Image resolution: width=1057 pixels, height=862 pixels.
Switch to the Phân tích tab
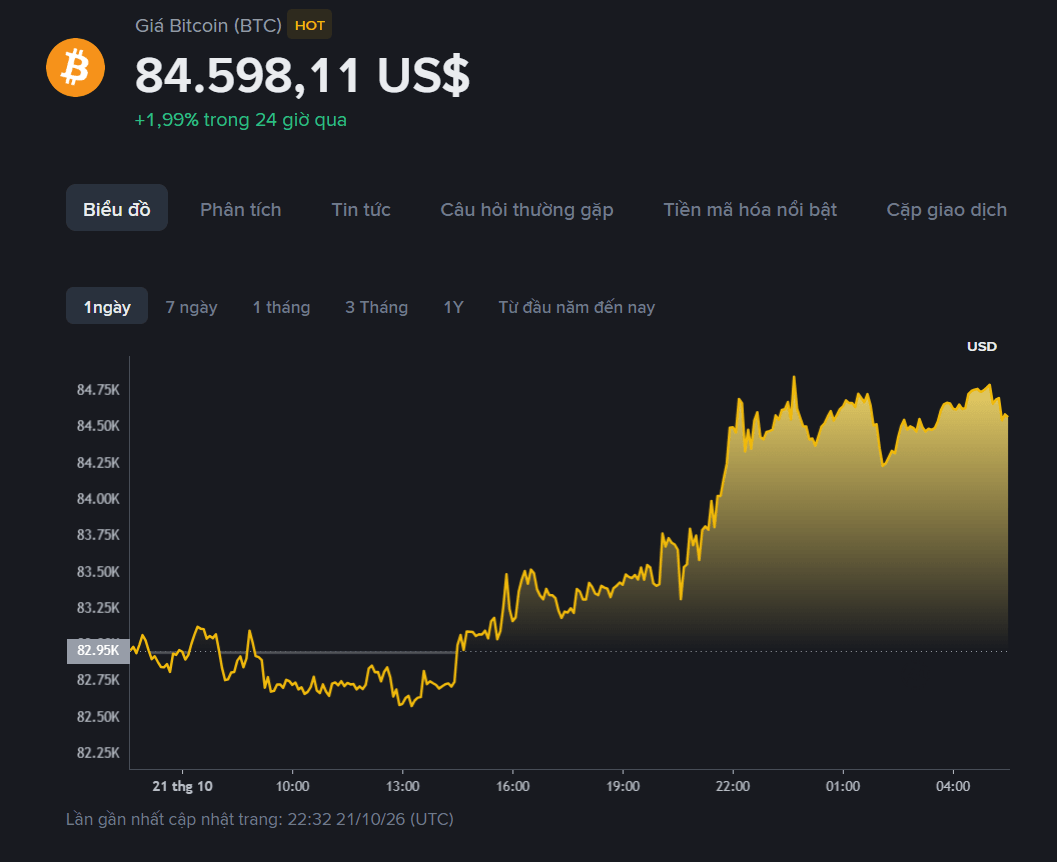241,210
